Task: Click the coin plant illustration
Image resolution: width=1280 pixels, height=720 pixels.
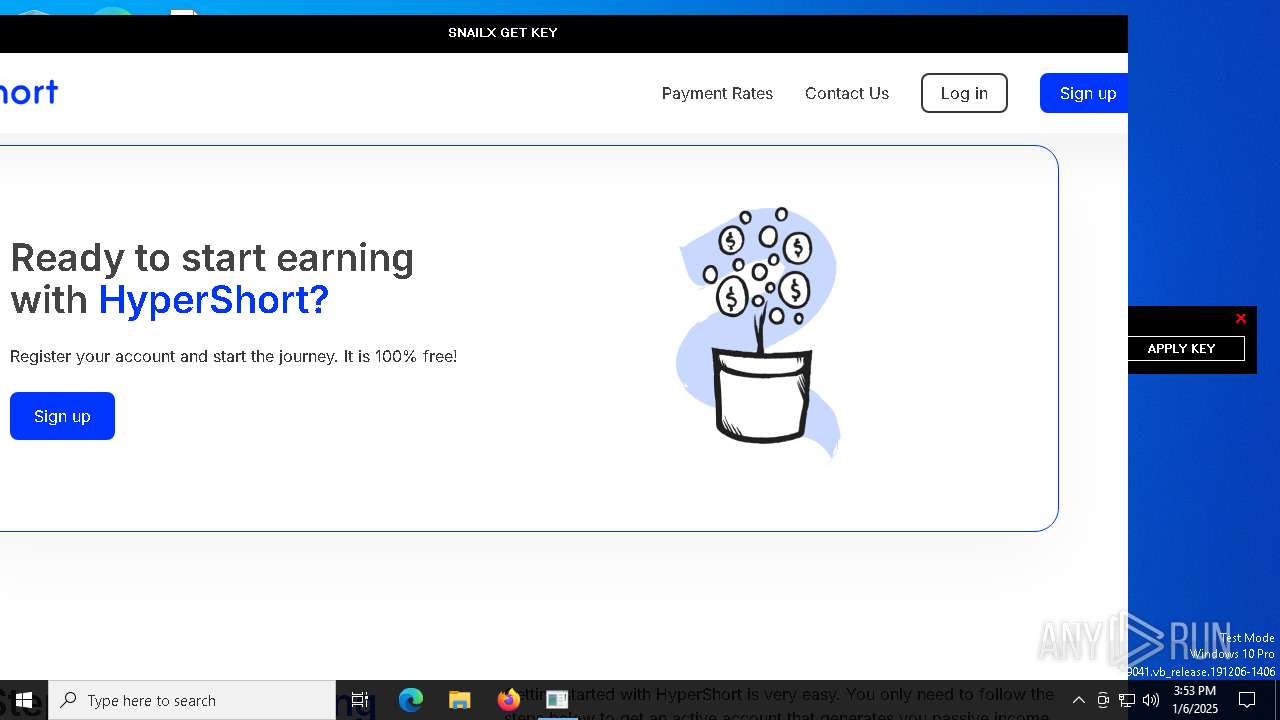Action: coord(759,332)
